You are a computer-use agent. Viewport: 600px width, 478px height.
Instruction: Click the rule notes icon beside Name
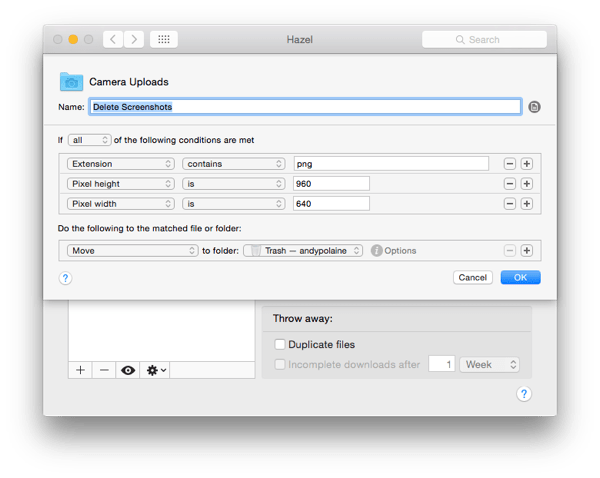pyautogui.click(x=534, y=107)
